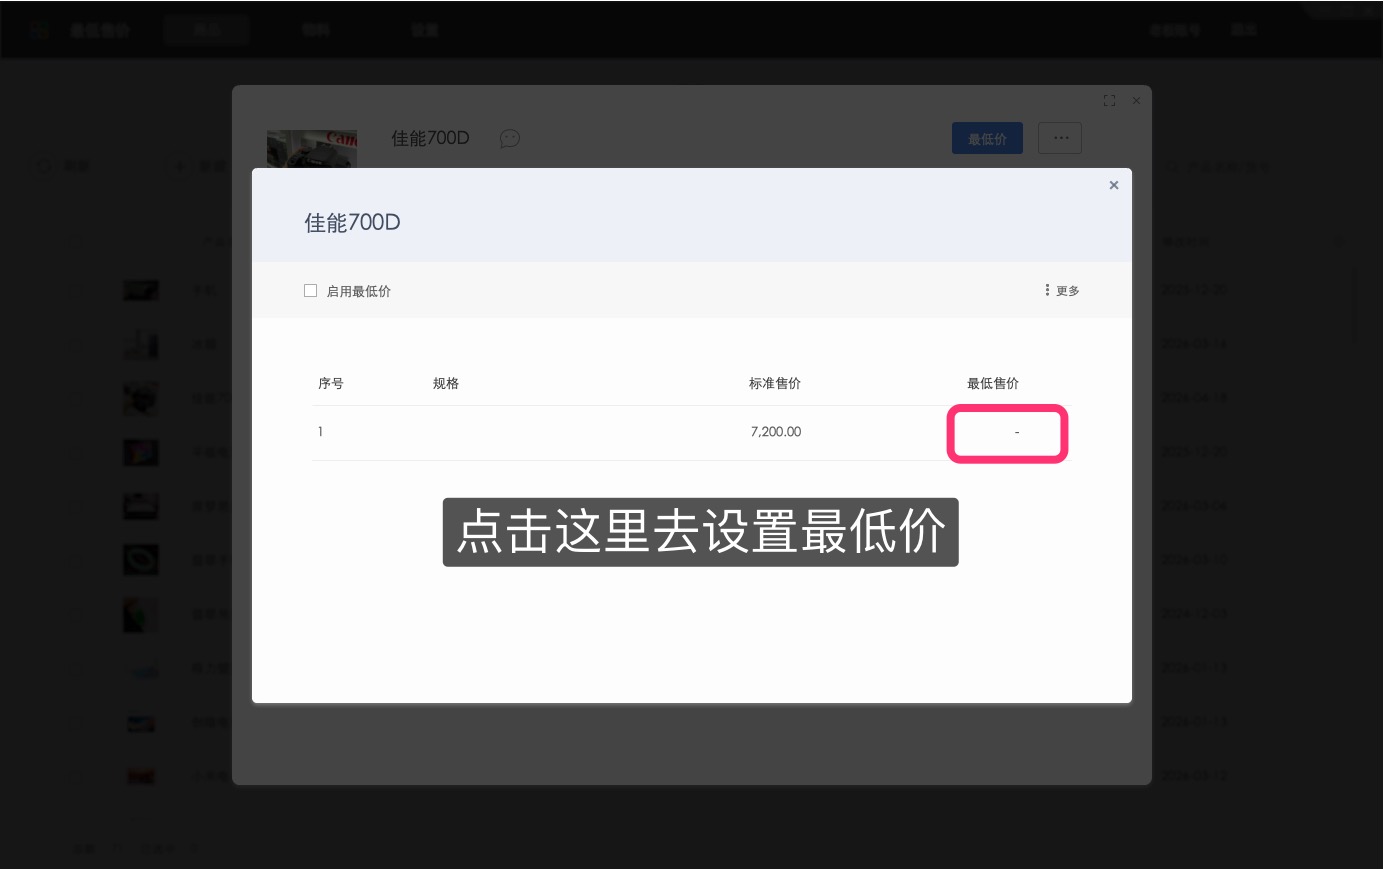Click the 序号 column header
This screenshot has height=869, width=1384.
point(331,383)
